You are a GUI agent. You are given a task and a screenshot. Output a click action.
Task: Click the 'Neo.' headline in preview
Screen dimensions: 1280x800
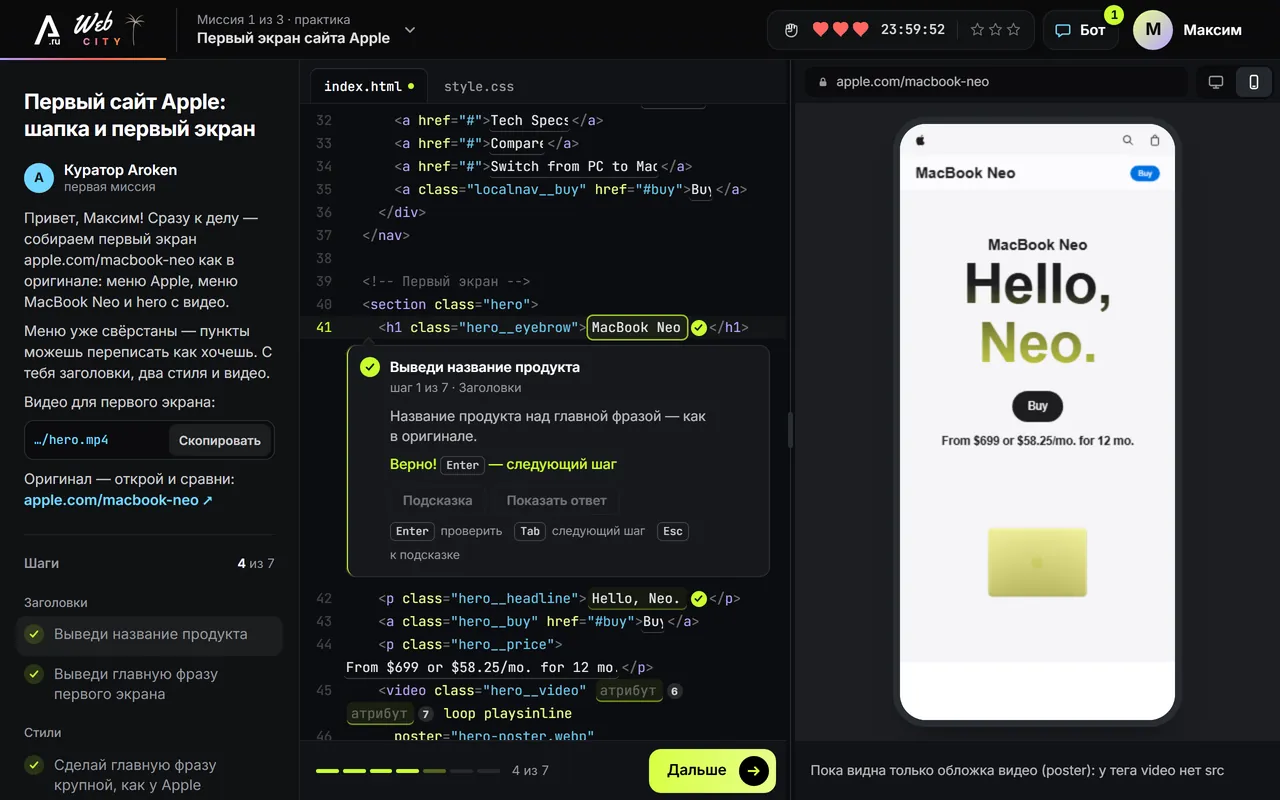tap(1037, 342)
